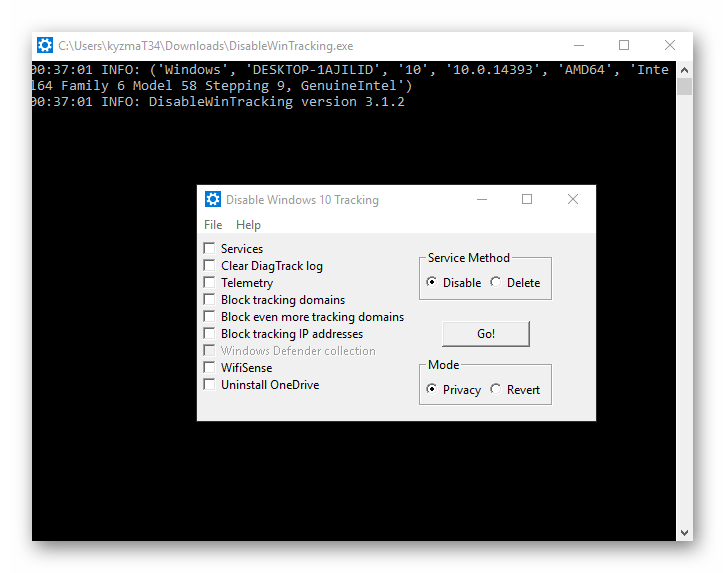Minimize the DisableWinTracking.exe console window
The width and height of the screenshot is (725, 573).
pyautogui.click(x=579, y=45)
